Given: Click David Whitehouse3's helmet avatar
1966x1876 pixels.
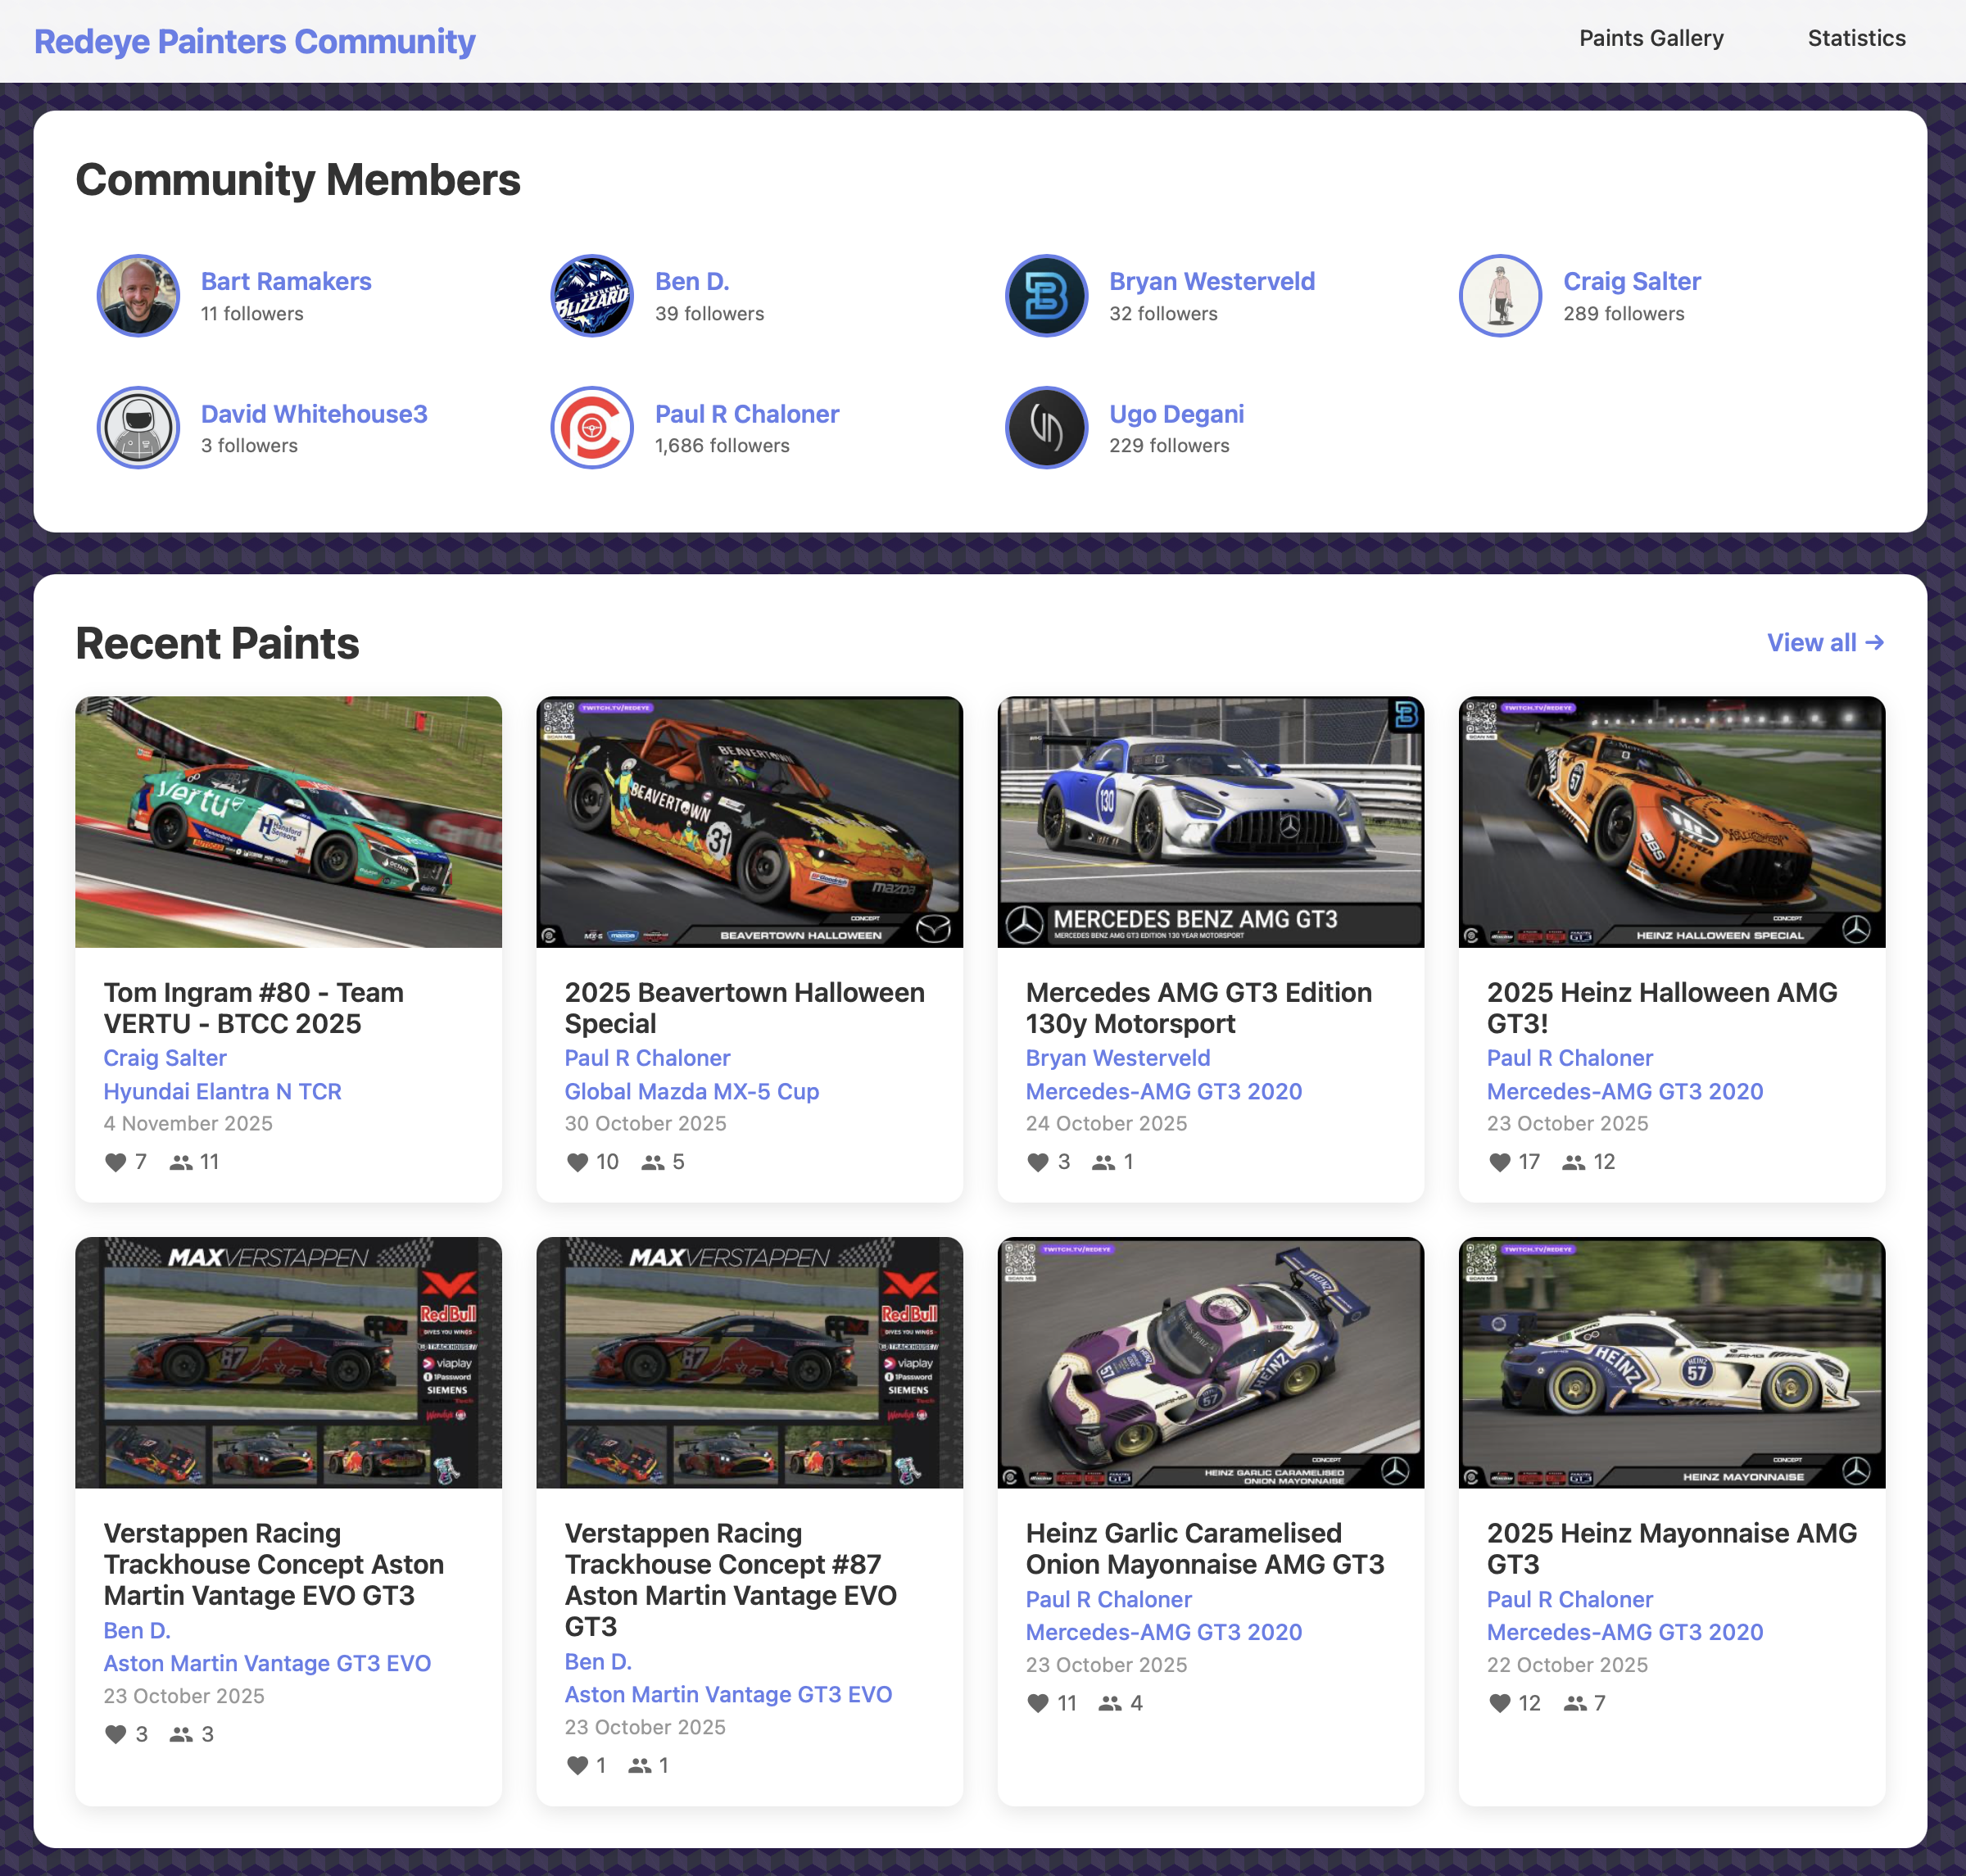Looking at the screenshot, I should tap(138, 428).
